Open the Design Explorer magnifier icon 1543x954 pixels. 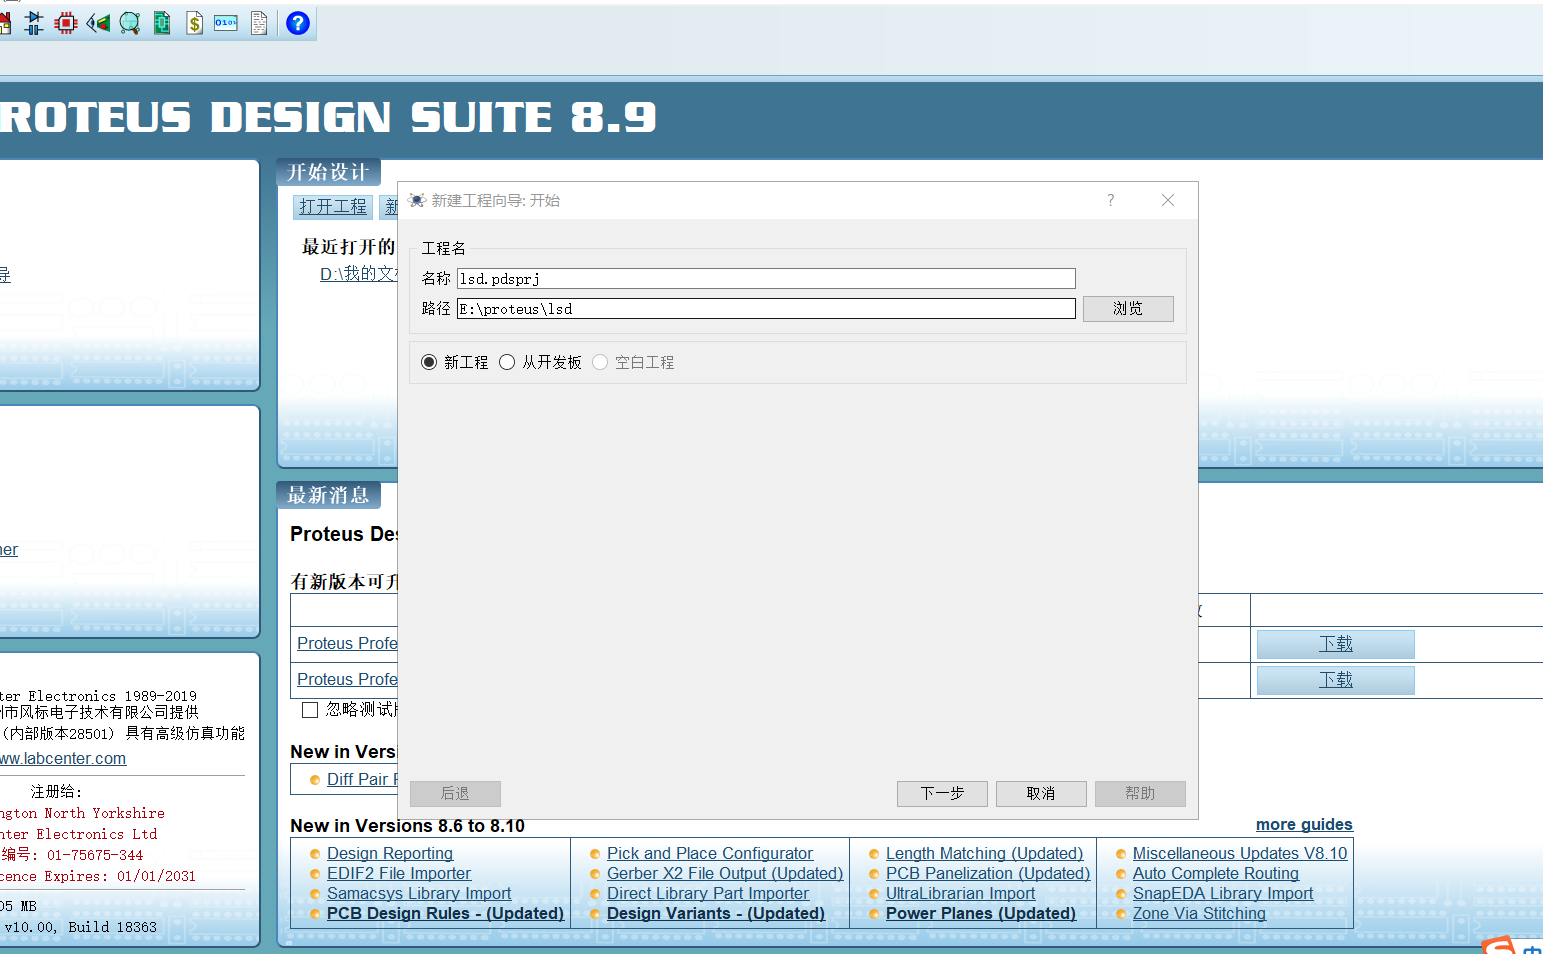point(130,23)
